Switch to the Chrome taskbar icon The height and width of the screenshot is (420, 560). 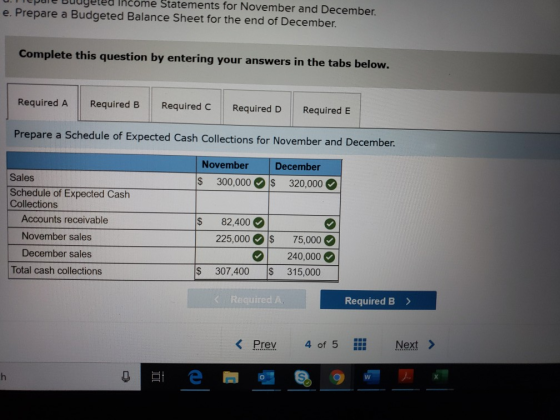point(336,377)
